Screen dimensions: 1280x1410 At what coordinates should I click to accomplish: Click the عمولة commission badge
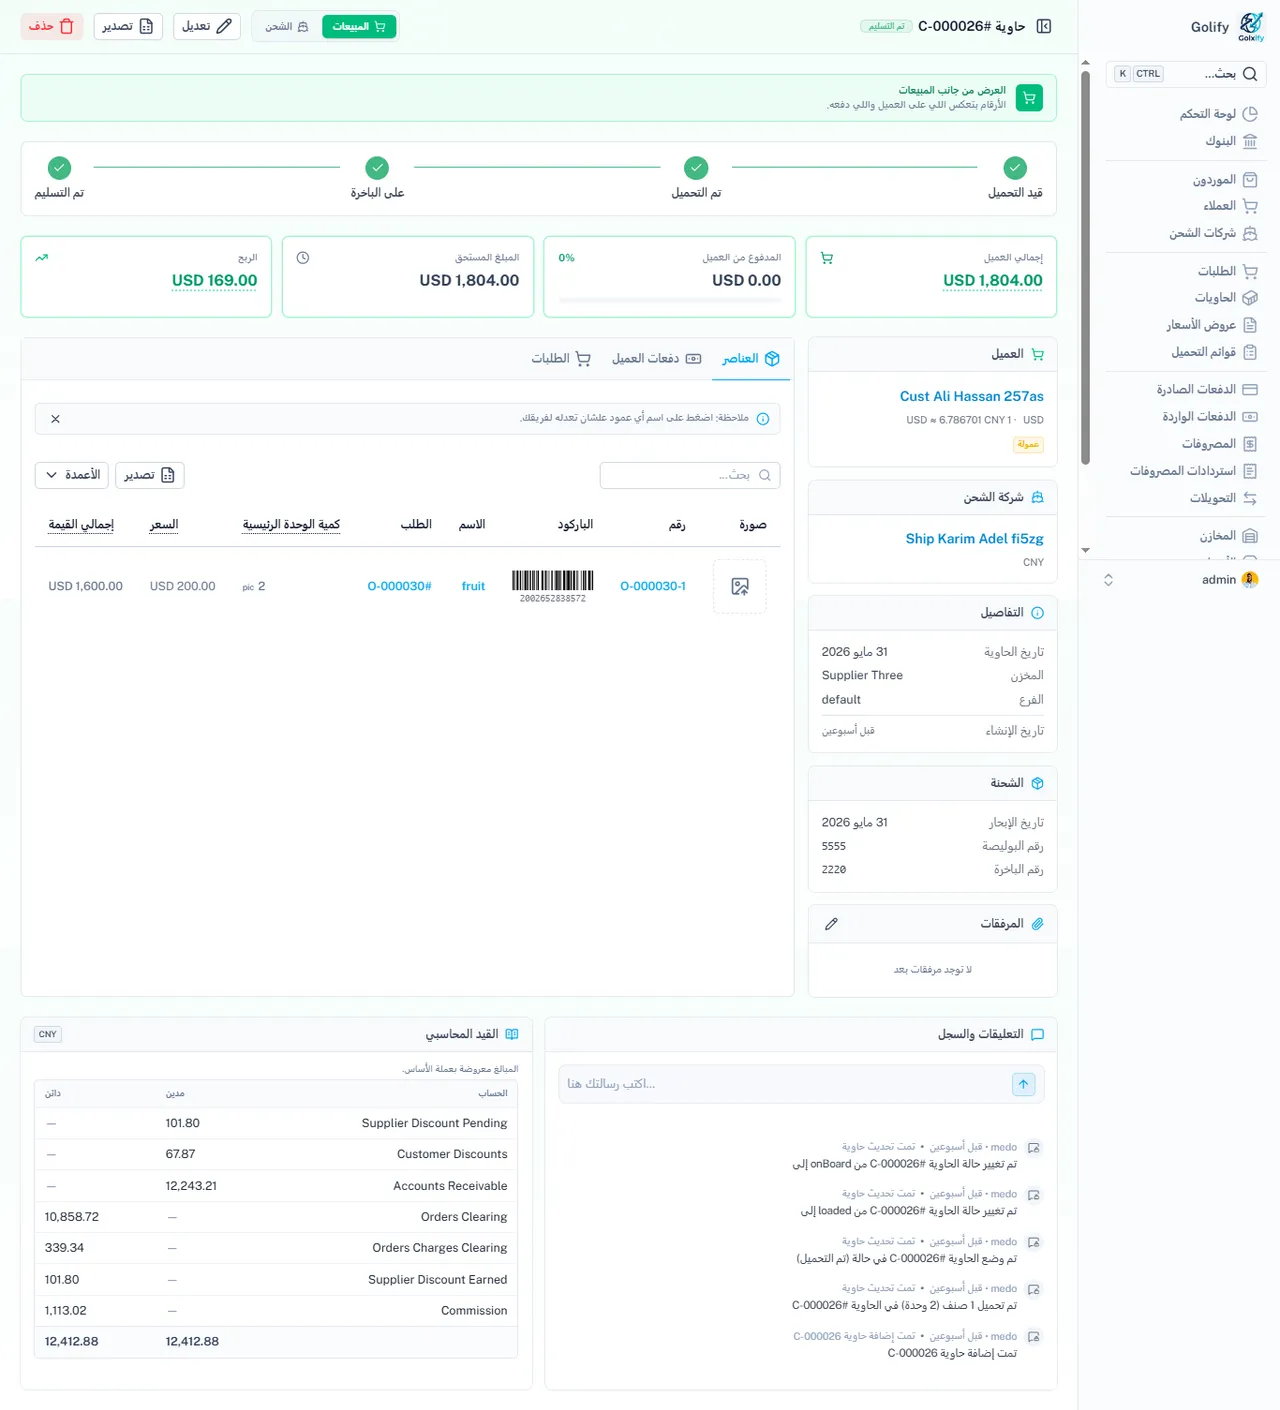[x=1028, y=444]
